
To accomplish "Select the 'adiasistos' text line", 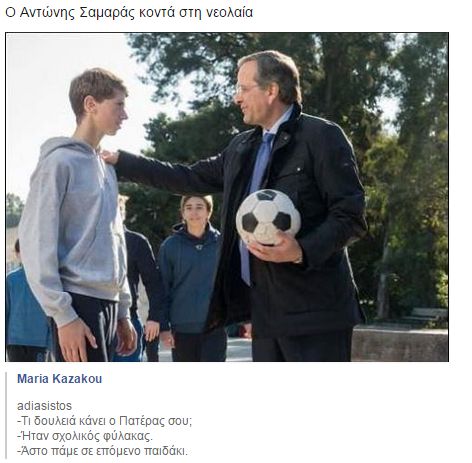I will click(44, 406).
